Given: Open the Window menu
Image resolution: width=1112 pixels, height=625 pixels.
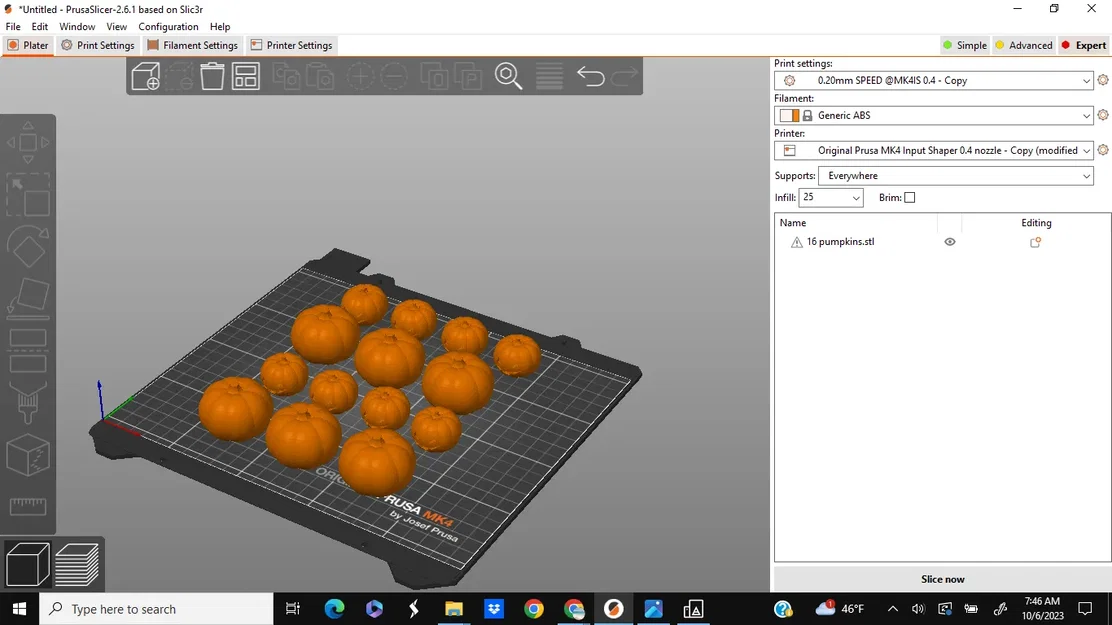Looking at the screenshot, I should 77,26.
